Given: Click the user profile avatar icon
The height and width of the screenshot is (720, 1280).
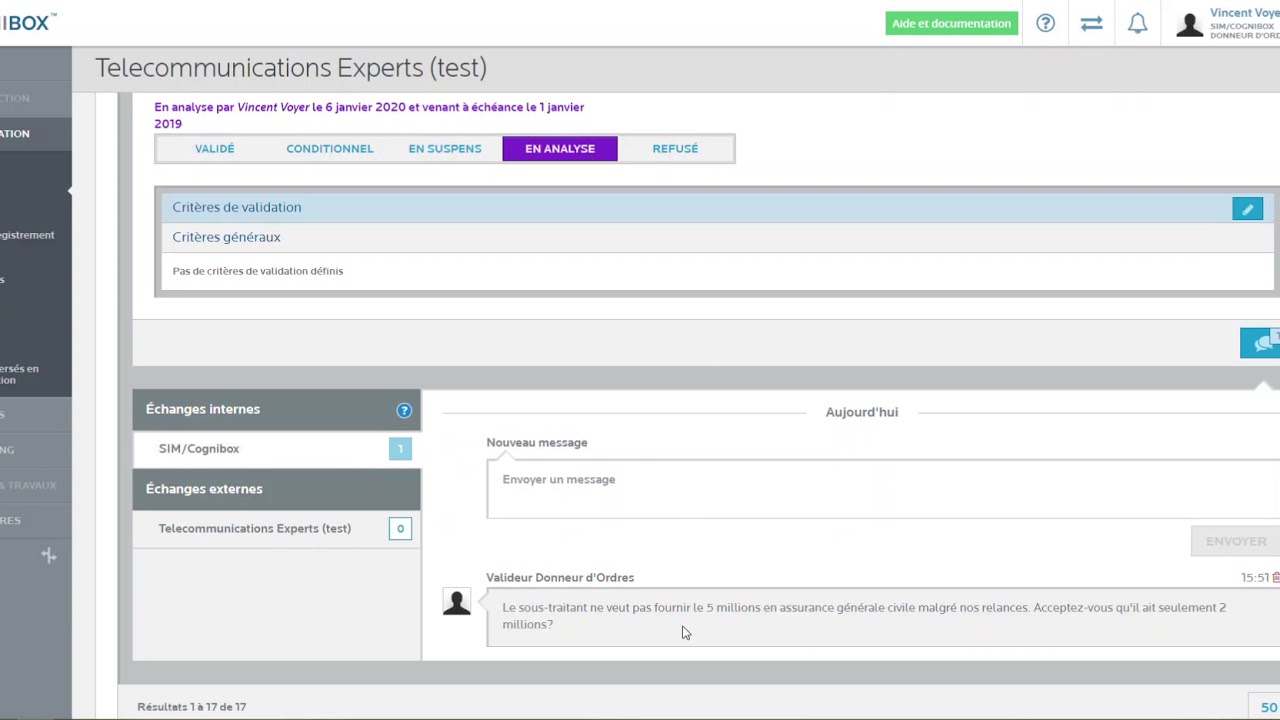Looking at the screenshot, I should (x=1189, y=24).
